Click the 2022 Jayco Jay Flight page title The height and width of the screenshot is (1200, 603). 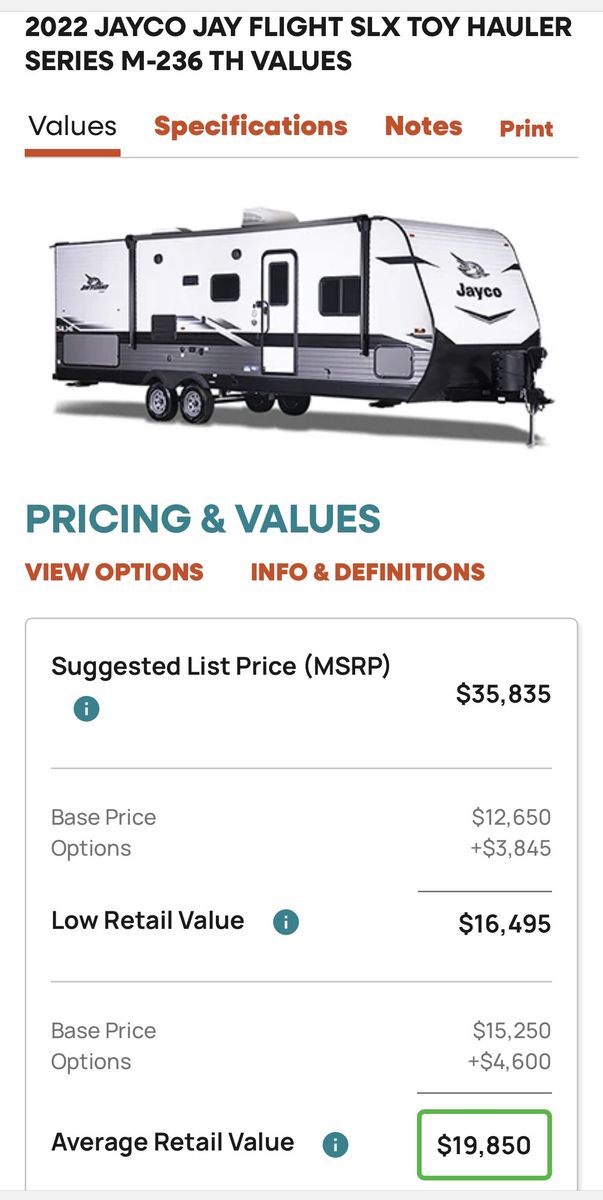tap(298, 44)
